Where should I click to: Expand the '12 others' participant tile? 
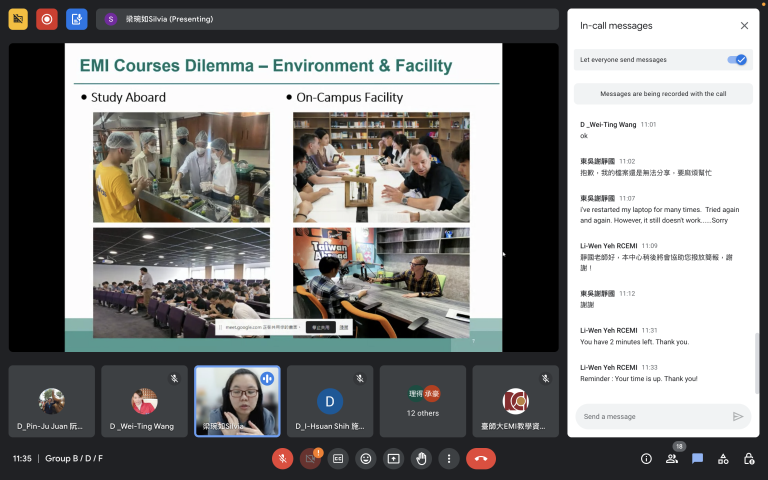coord(423,401)
